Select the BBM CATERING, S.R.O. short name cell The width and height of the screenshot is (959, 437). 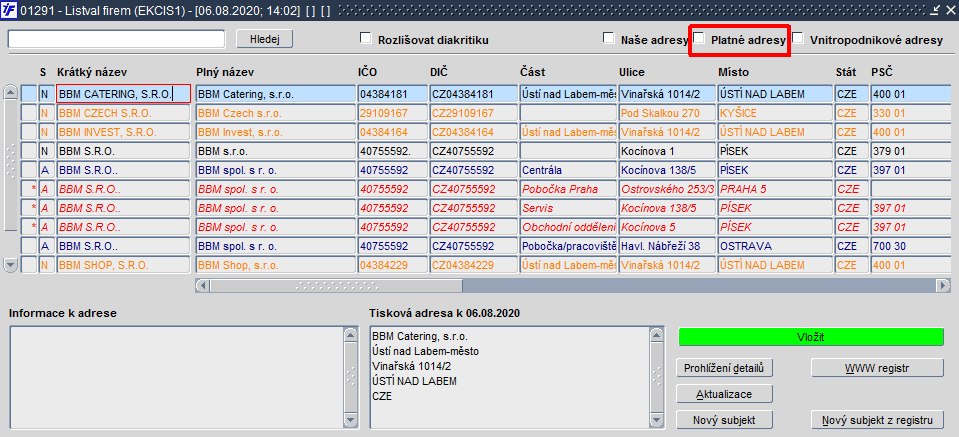pos(124,94)
